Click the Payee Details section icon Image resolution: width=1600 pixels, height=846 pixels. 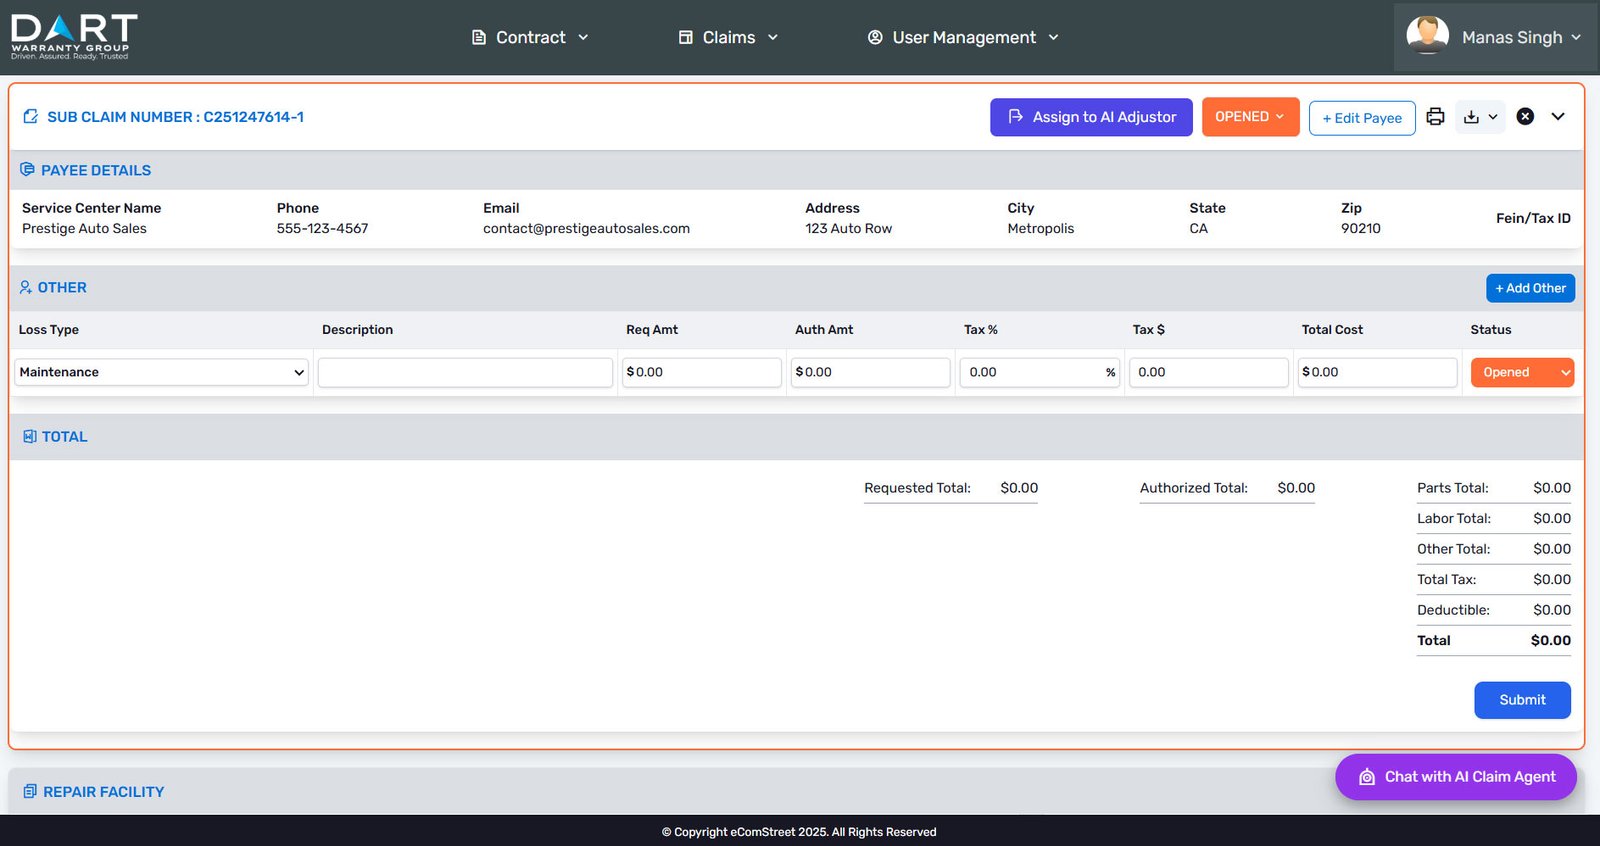27,170
